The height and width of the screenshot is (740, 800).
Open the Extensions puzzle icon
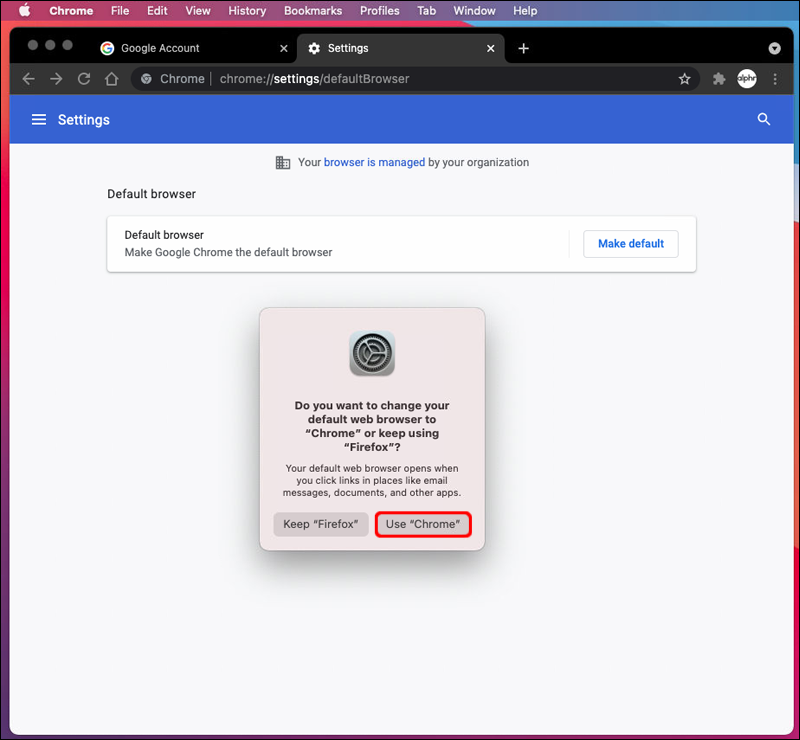click(719, 79)
